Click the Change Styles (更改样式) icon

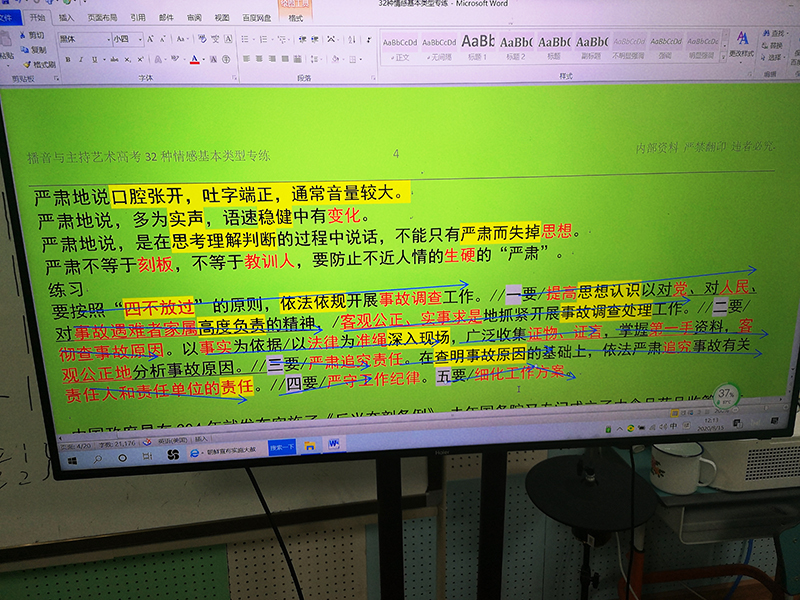(x=741, y=44)
